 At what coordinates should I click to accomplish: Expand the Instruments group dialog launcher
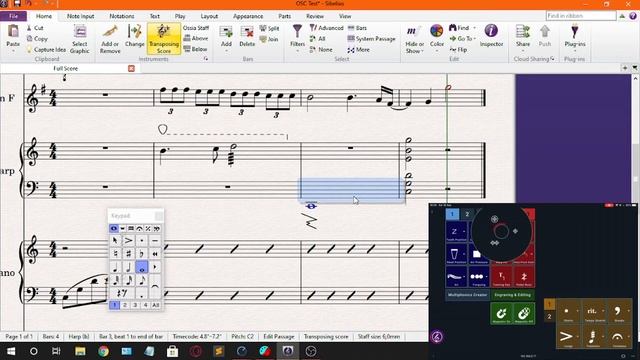pos(206,59)
